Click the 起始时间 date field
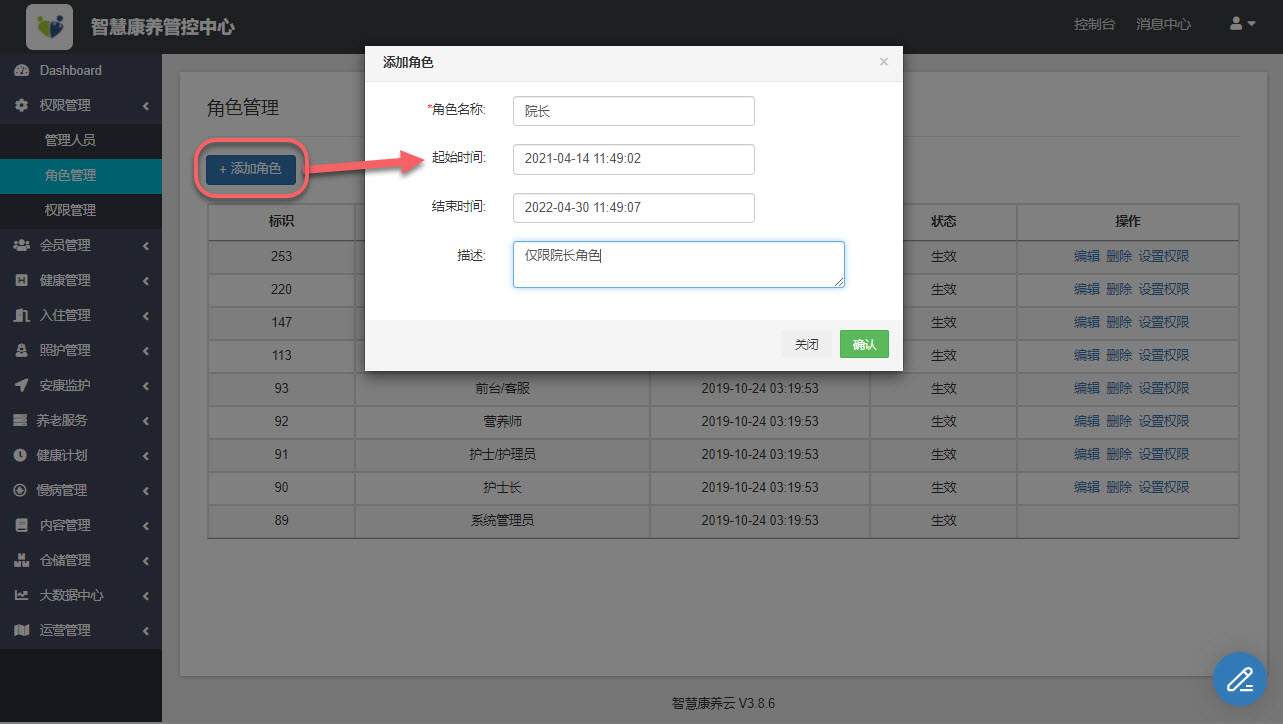 pyautogui.click(x=633, y=159)
